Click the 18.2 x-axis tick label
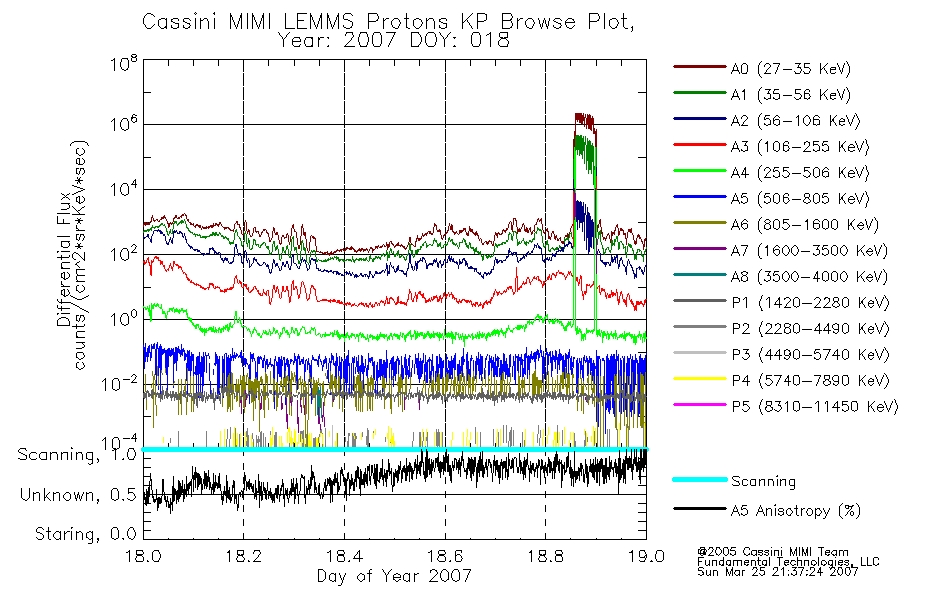Screen dimensions: 950x600 pyautogui.click(x=244, y=556)
